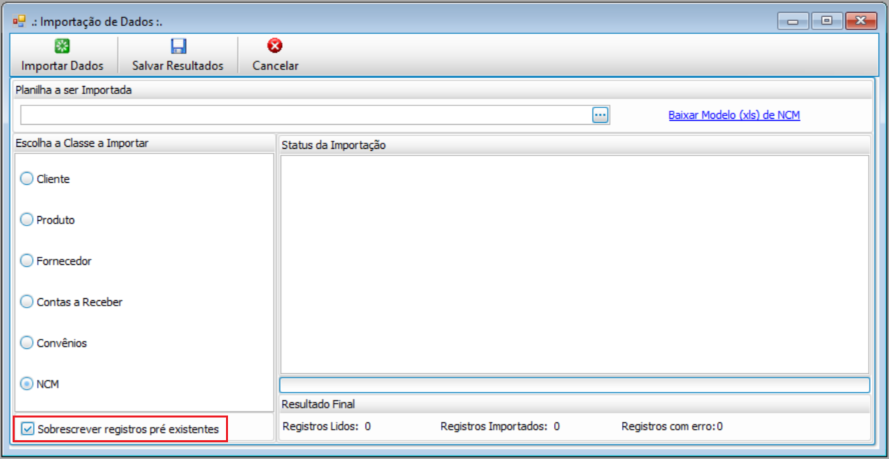Select the Convênios radio button
This screenshot has height=459, width=889.
(x=27, y=343)
